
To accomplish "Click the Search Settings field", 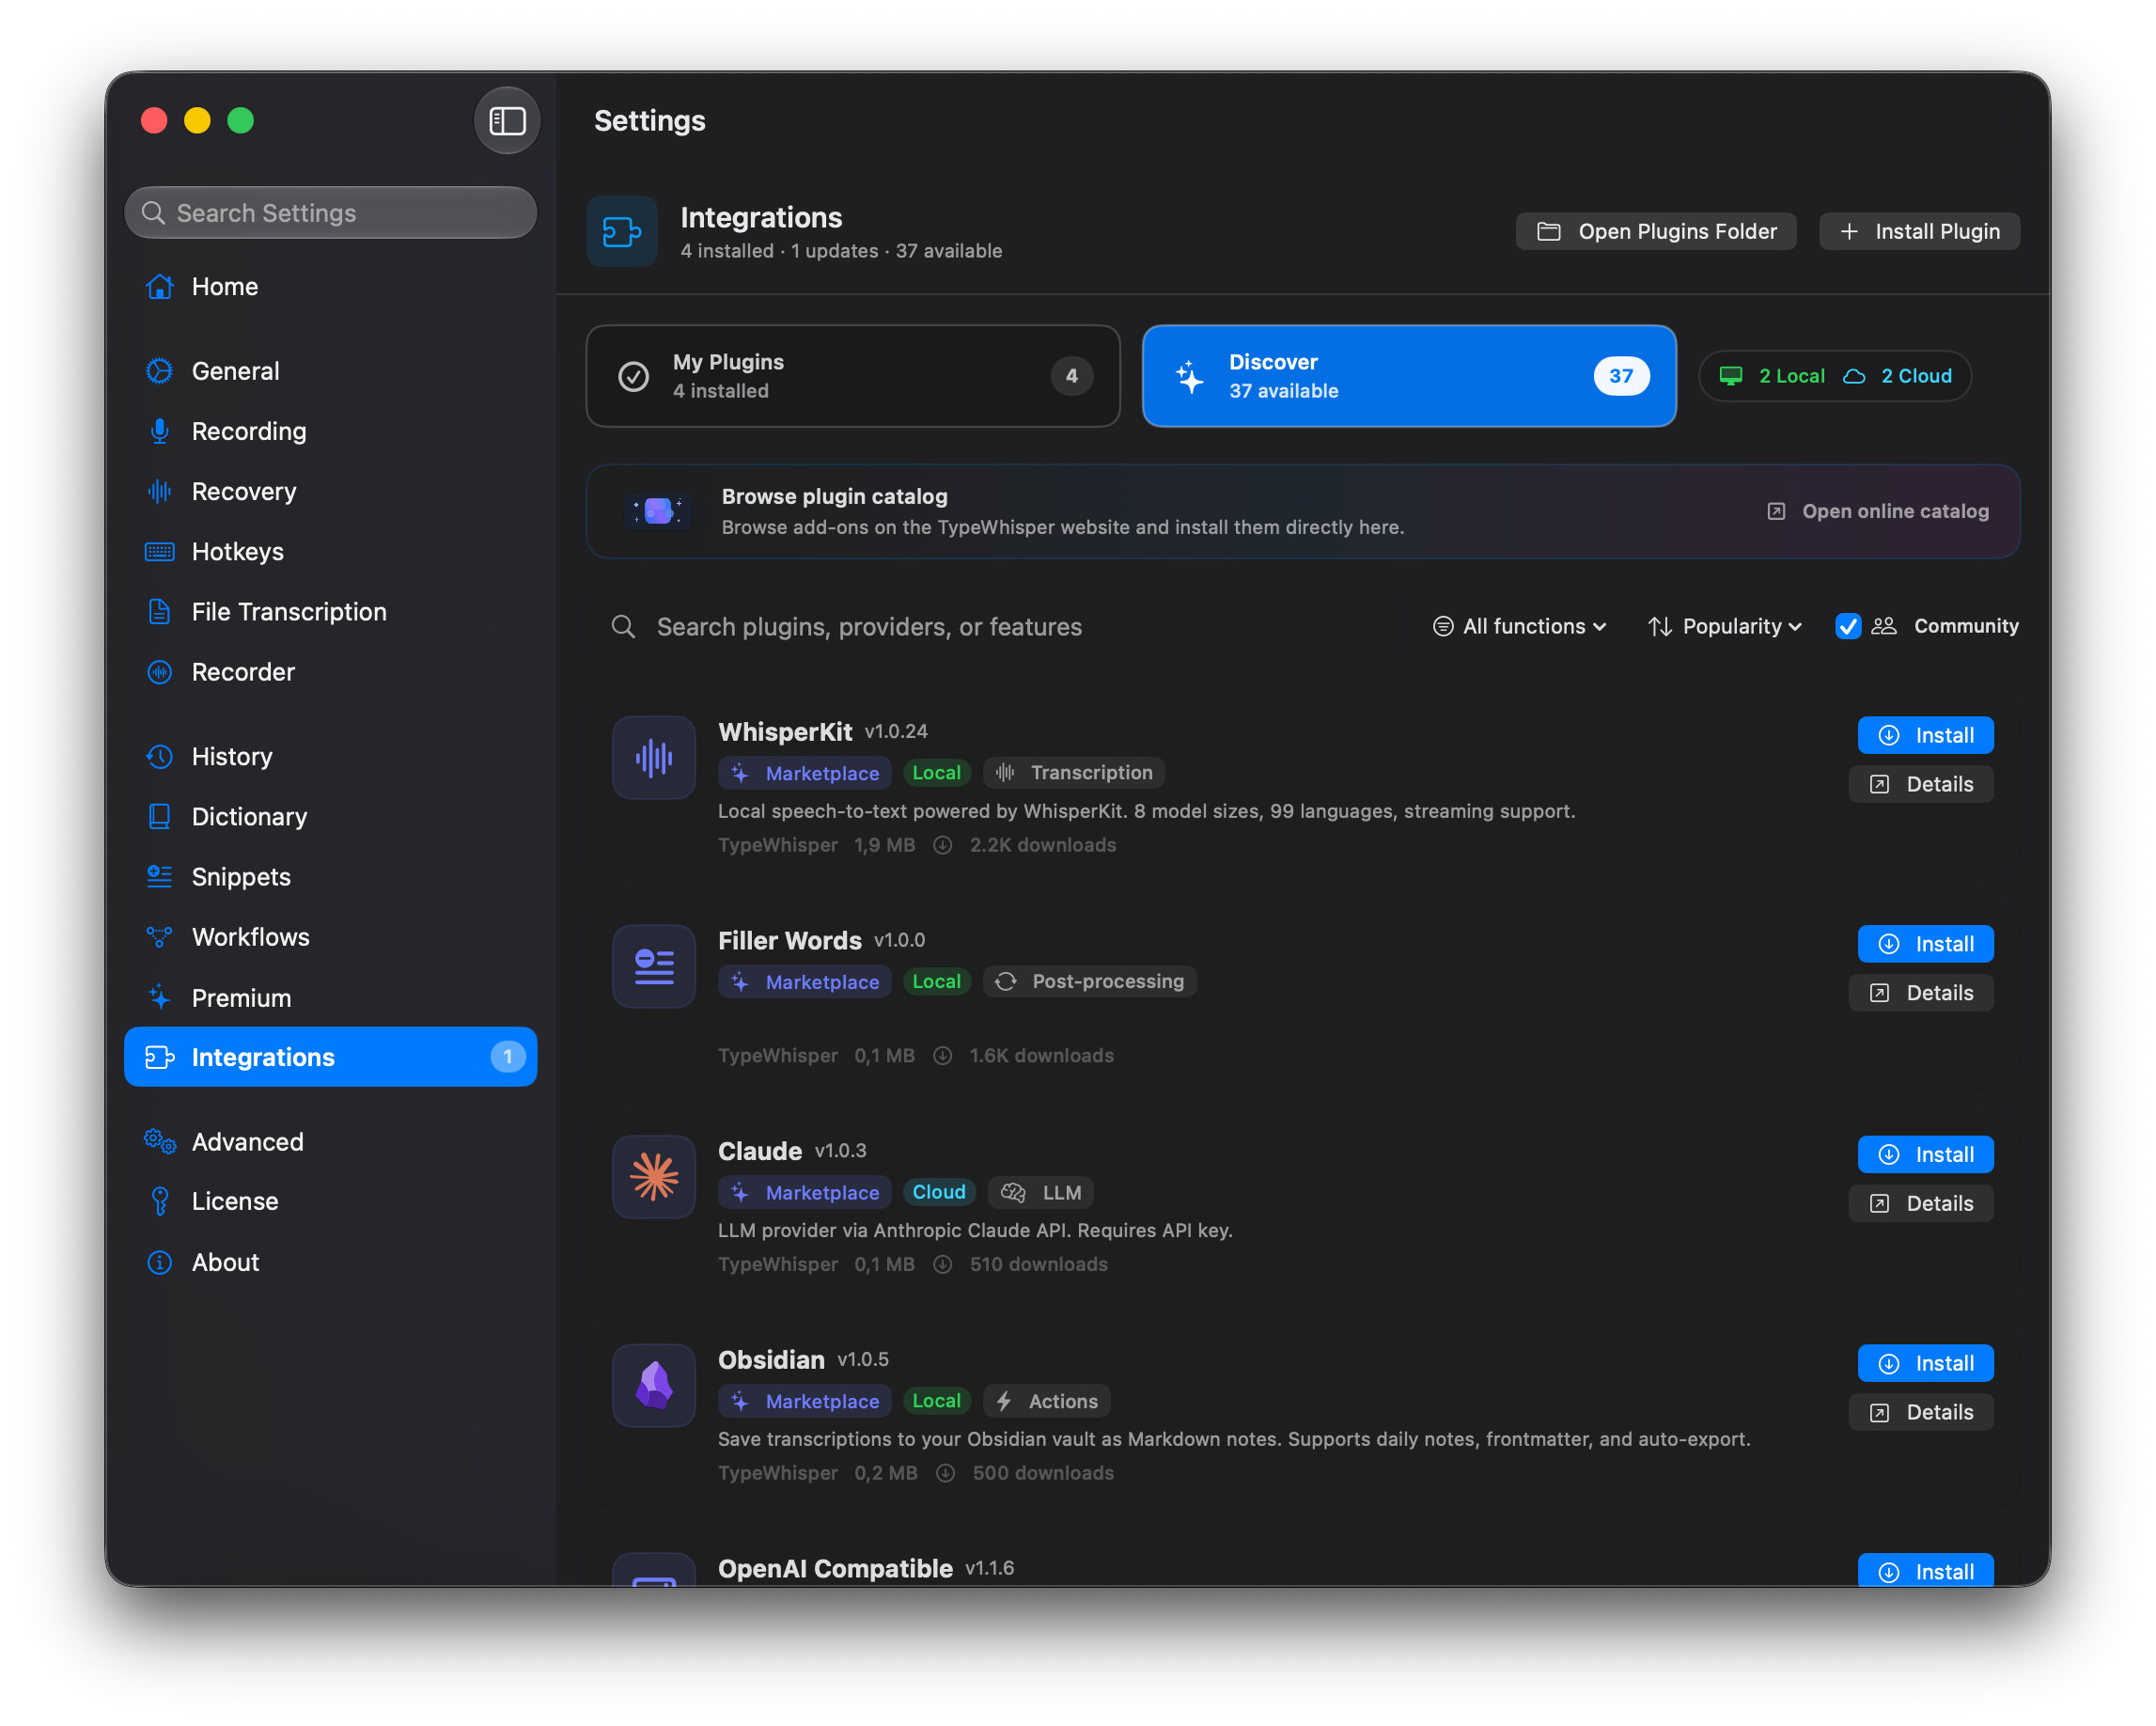I will pos(330,213).
